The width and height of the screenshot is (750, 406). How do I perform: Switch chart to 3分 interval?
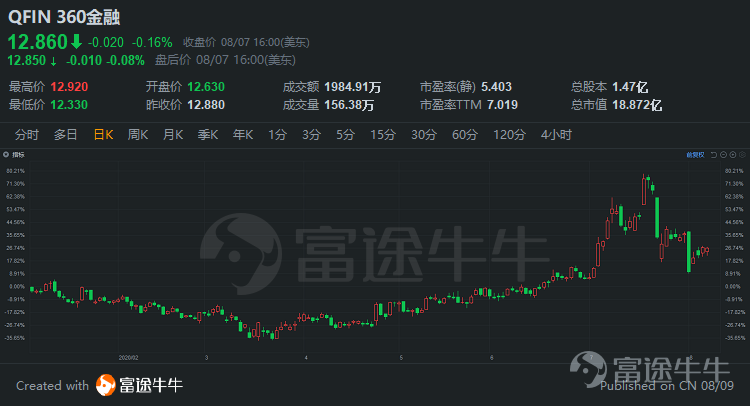coord(311,135)
